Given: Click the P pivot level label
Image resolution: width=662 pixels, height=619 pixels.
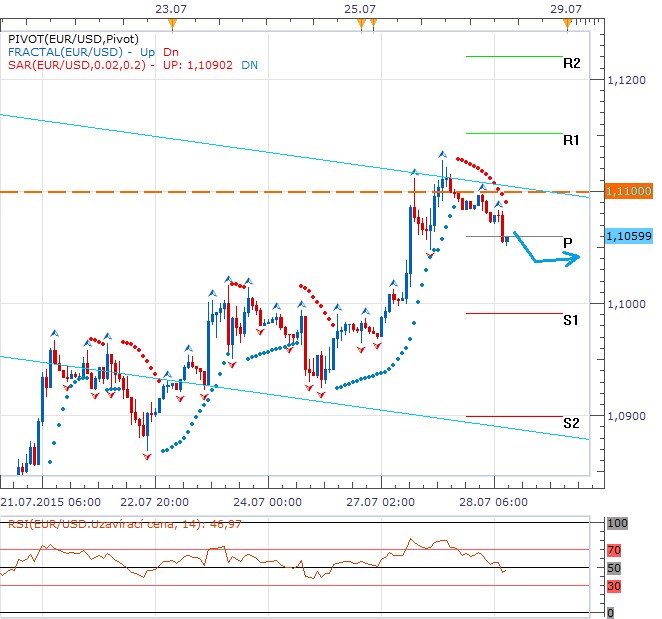Looking at the screenshot, I should 568,243.
